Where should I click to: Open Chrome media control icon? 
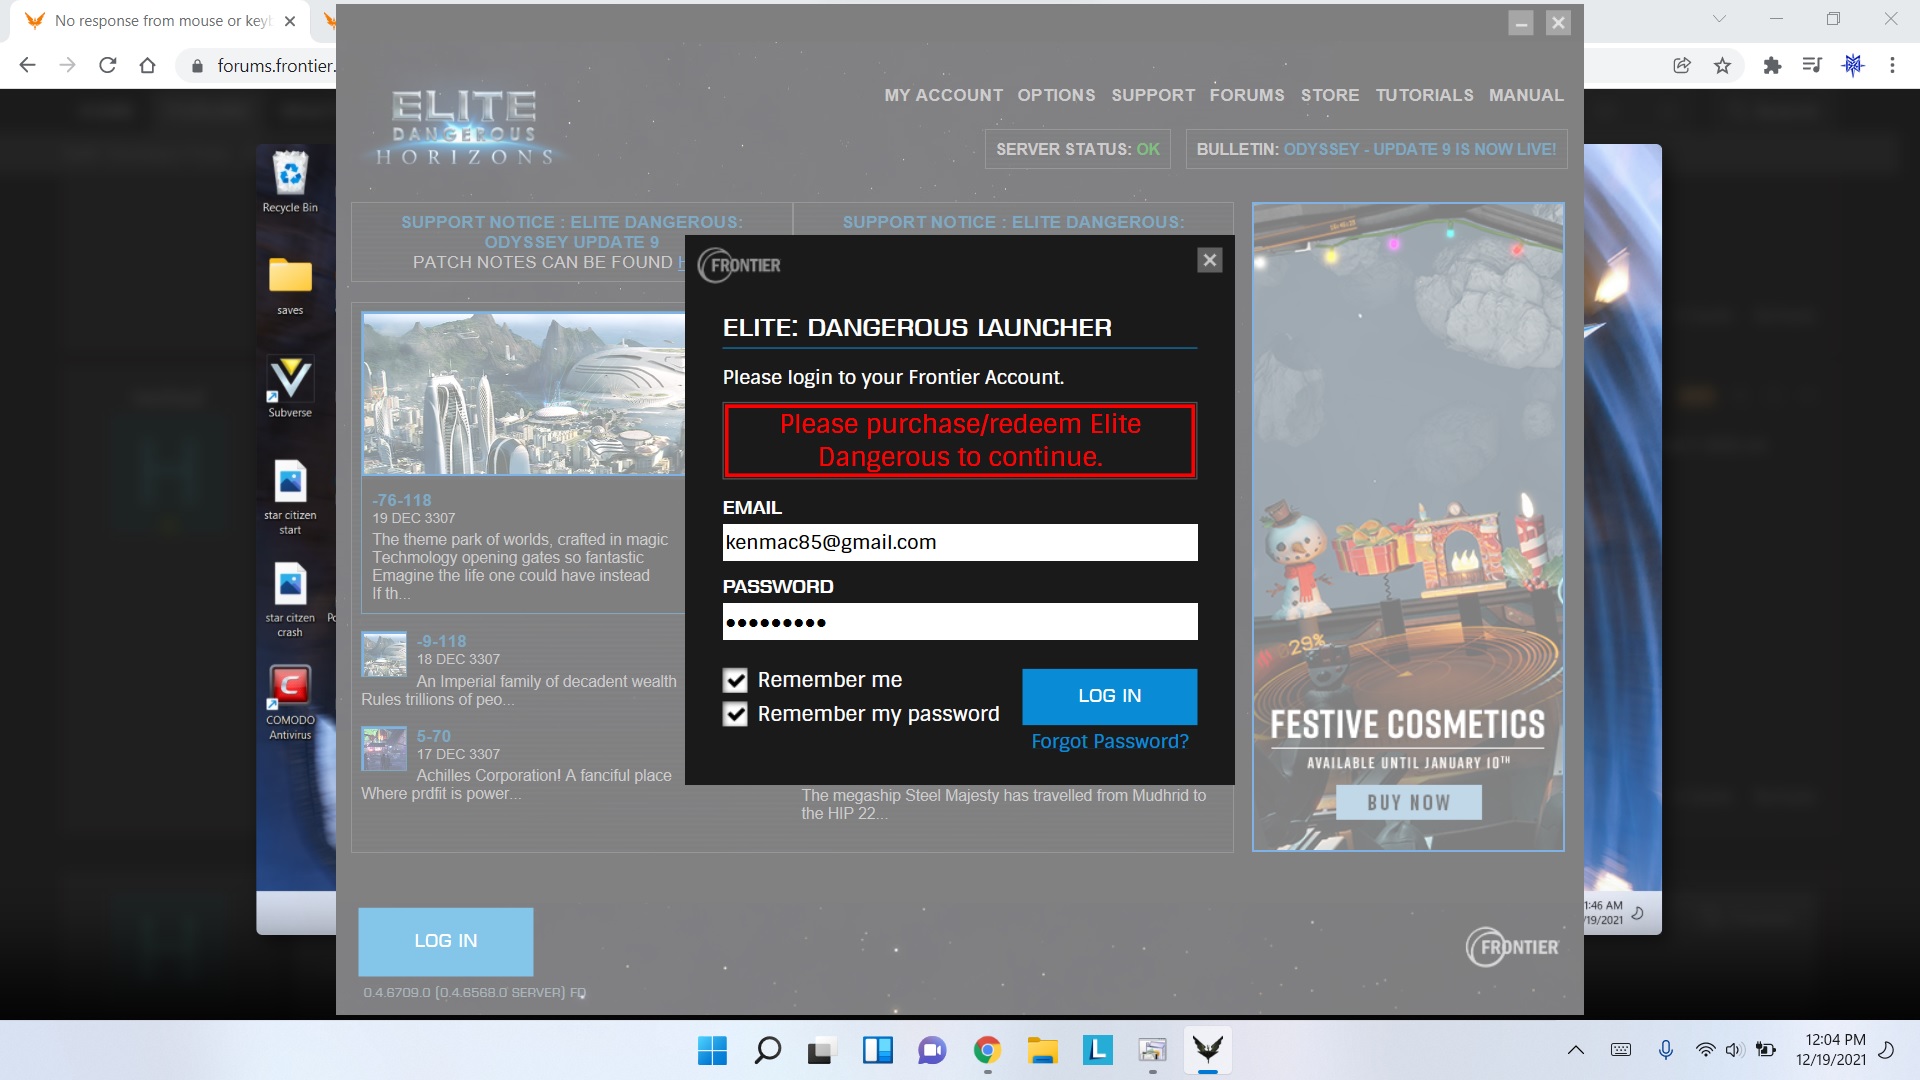1812,65
